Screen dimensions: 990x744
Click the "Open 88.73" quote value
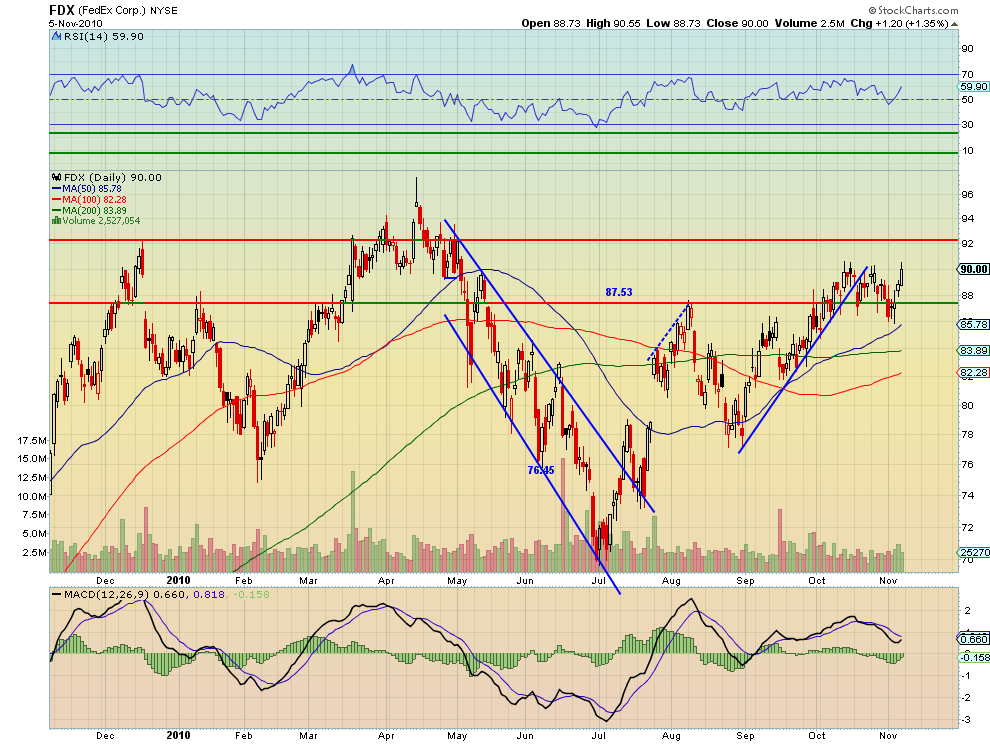coord(551,23)
